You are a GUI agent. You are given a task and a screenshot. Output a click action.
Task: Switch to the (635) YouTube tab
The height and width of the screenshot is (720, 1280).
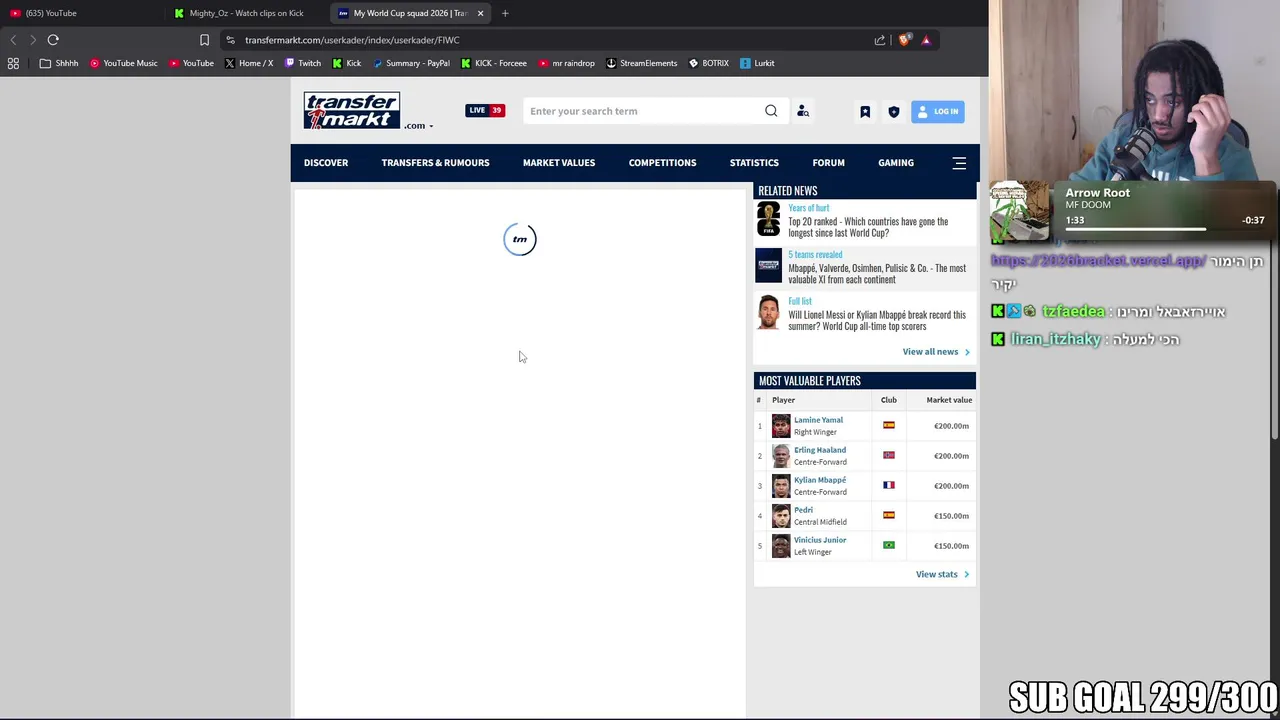pos(80,13)
